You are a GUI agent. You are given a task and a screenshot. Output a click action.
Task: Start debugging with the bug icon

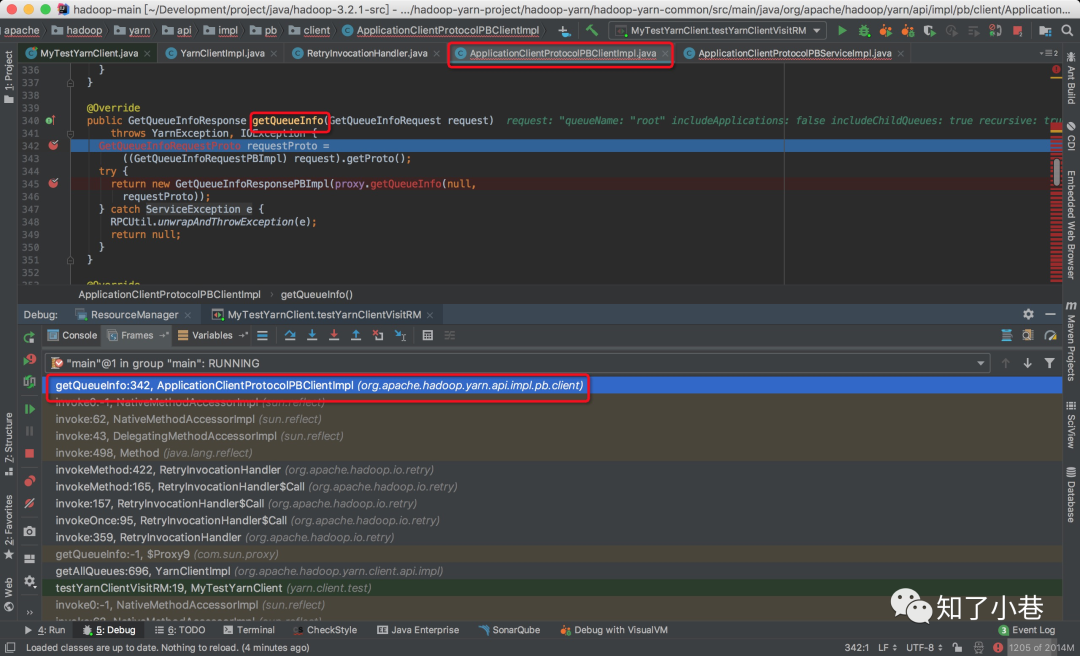(x=864, y=31)
